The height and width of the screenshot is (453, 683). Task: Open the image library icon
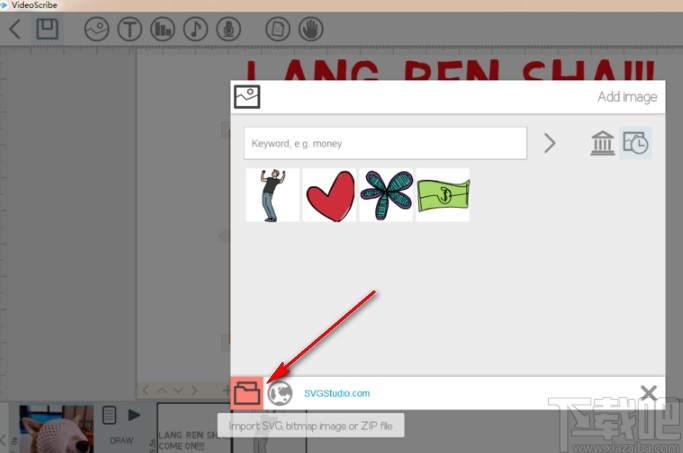coord(602,143)
